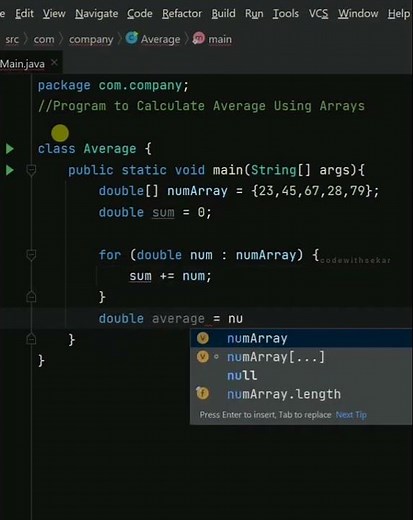The width and height of the screenshot is (413, 520).
Task: Click the com breadcrumb
Action: click(44, 39)
